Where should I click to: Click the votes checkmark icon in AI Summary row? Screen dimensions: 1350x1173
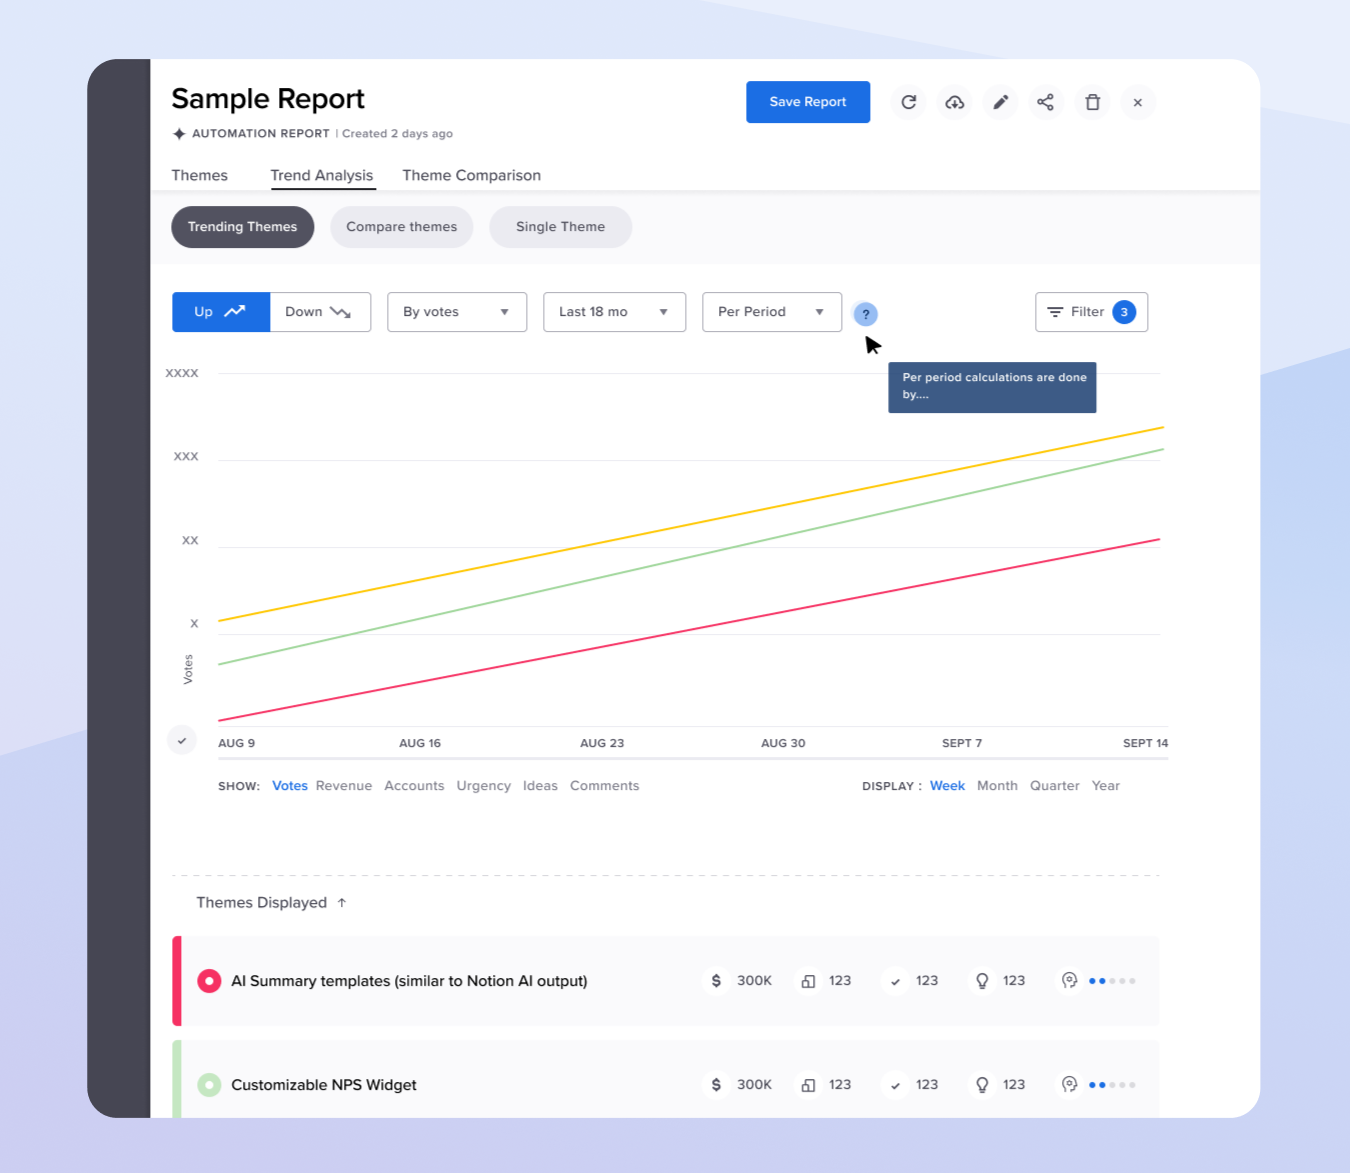(895, 981)
